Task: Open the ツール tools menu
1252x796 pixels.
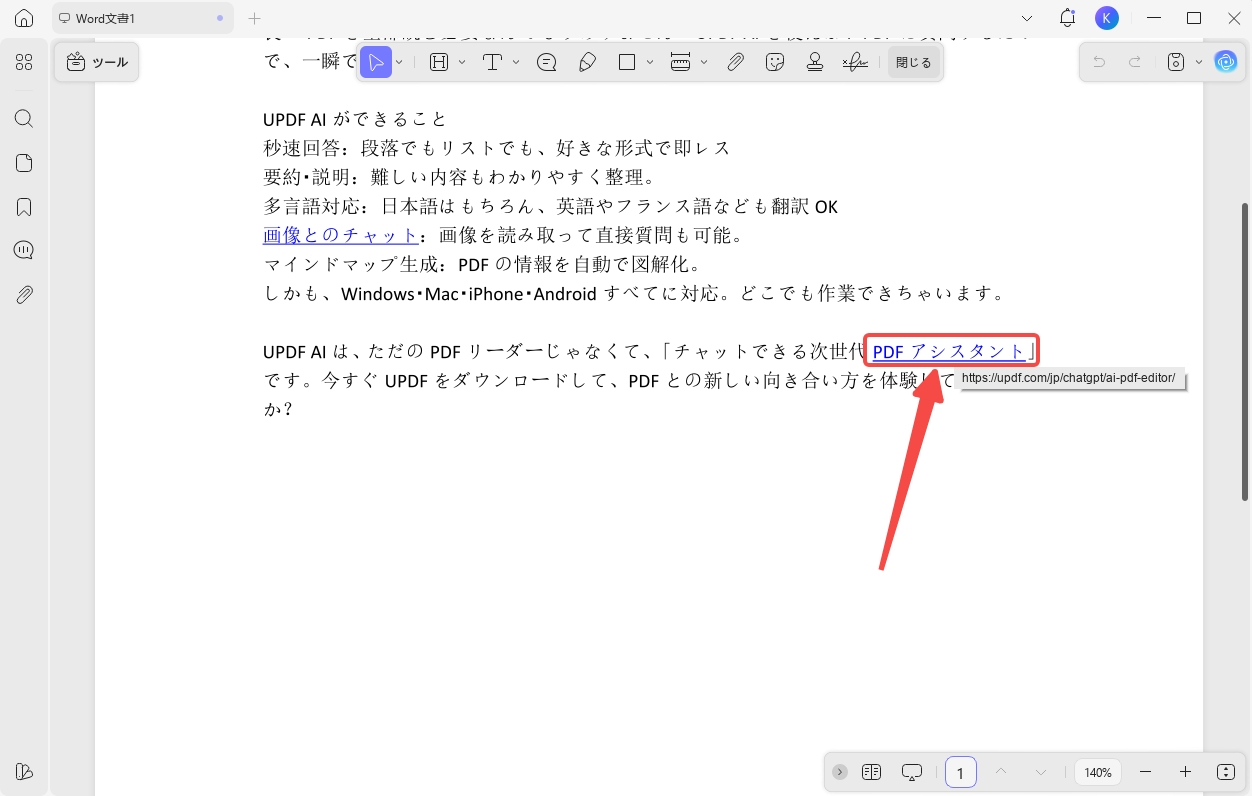Action: click(97, 62)
